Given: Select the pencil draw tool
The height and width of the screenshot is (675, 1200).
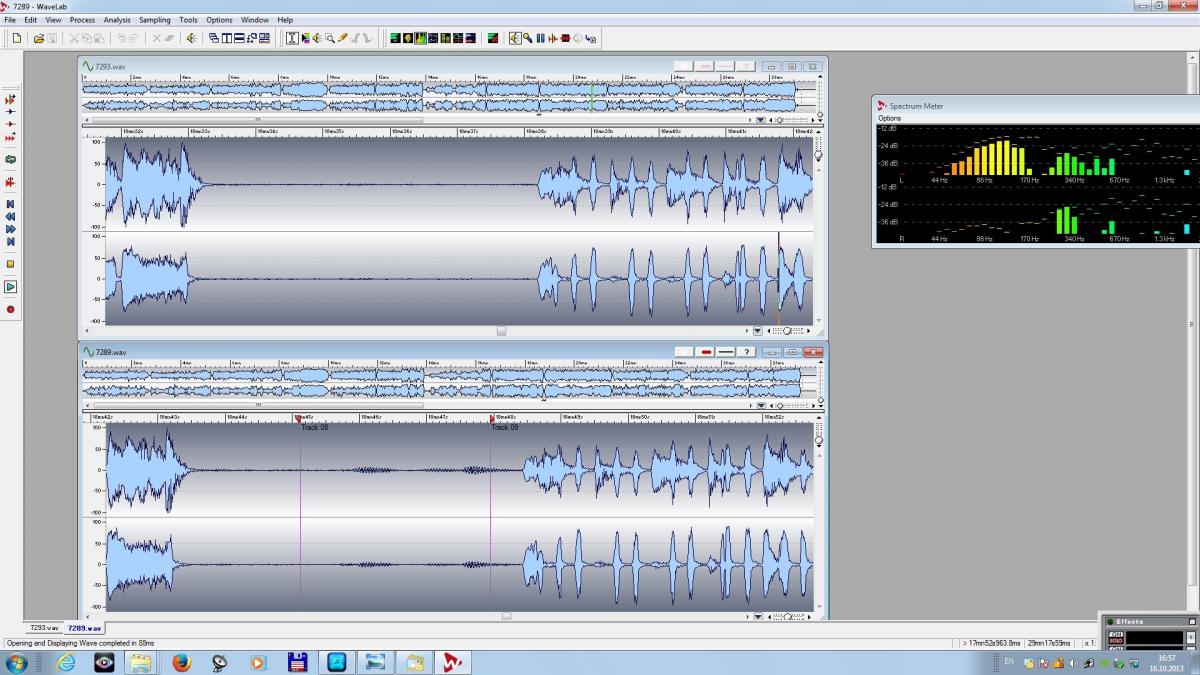Looking at the screenshot, I should pos(342,38).
